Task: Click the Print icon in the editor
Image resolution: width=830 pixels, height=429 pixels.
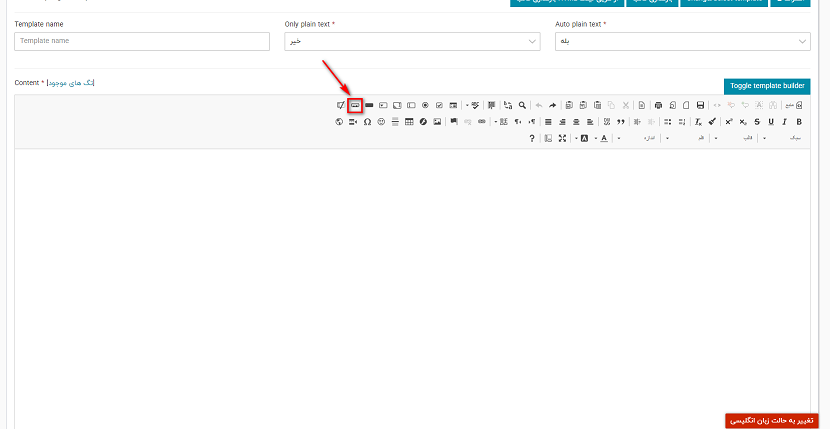Action: pyautogui.click(x=658, y=105)
